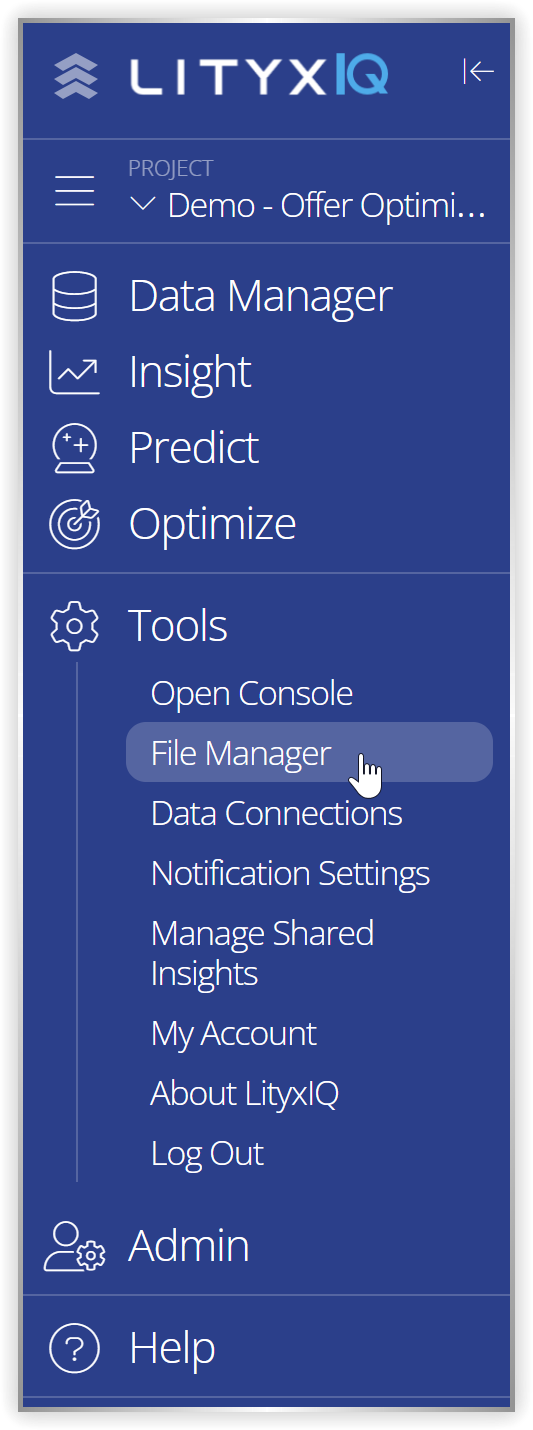The image size is (533, 1430).
Task: Expand the project dropdown chevron
Action: (143, 205)
